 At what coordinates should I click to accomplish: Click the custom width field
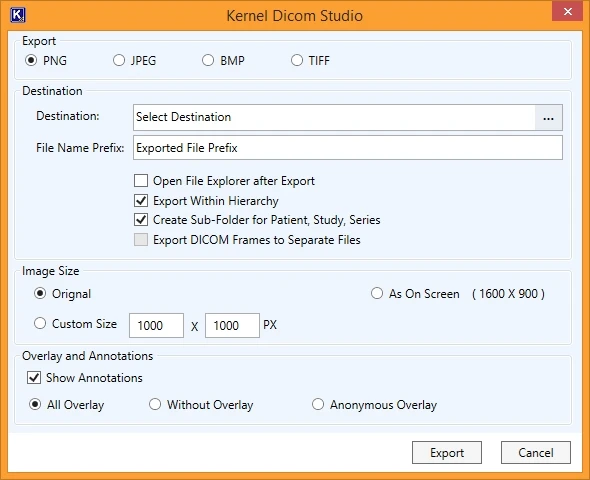click(156, 325)
